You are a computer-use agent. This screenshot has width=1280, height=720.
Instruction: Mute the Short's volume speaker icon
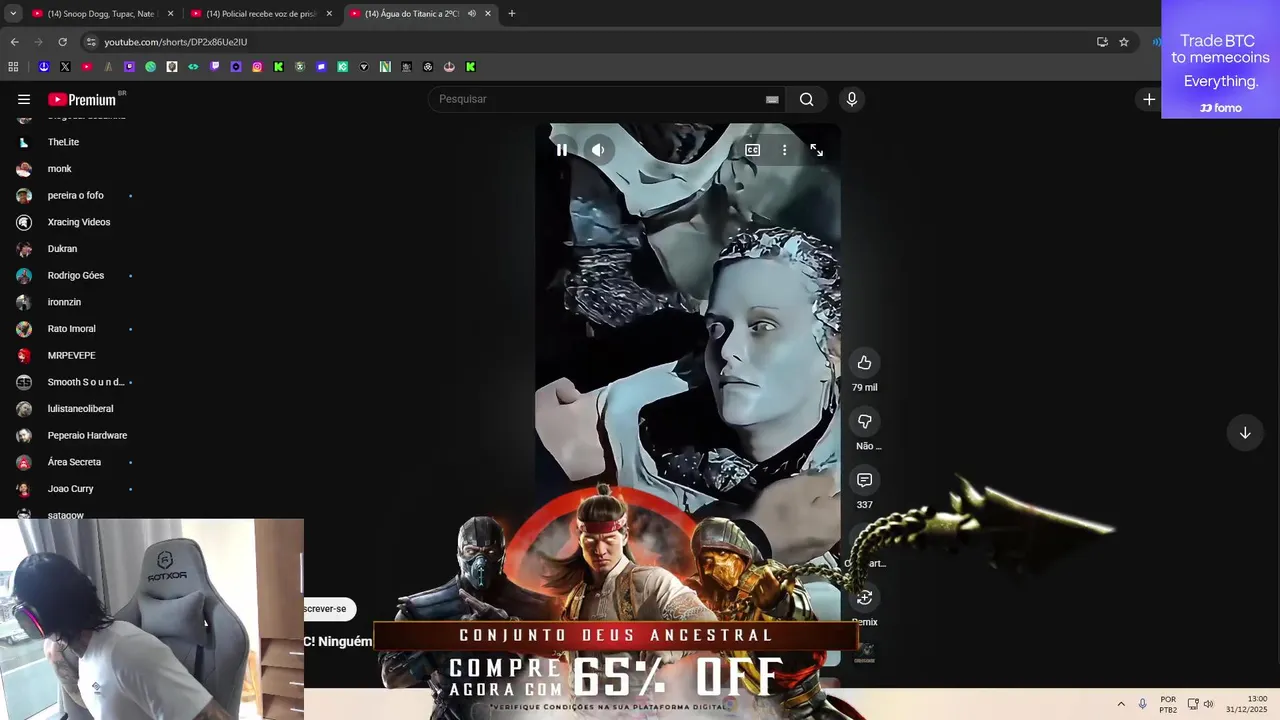(x=598, y=150)
